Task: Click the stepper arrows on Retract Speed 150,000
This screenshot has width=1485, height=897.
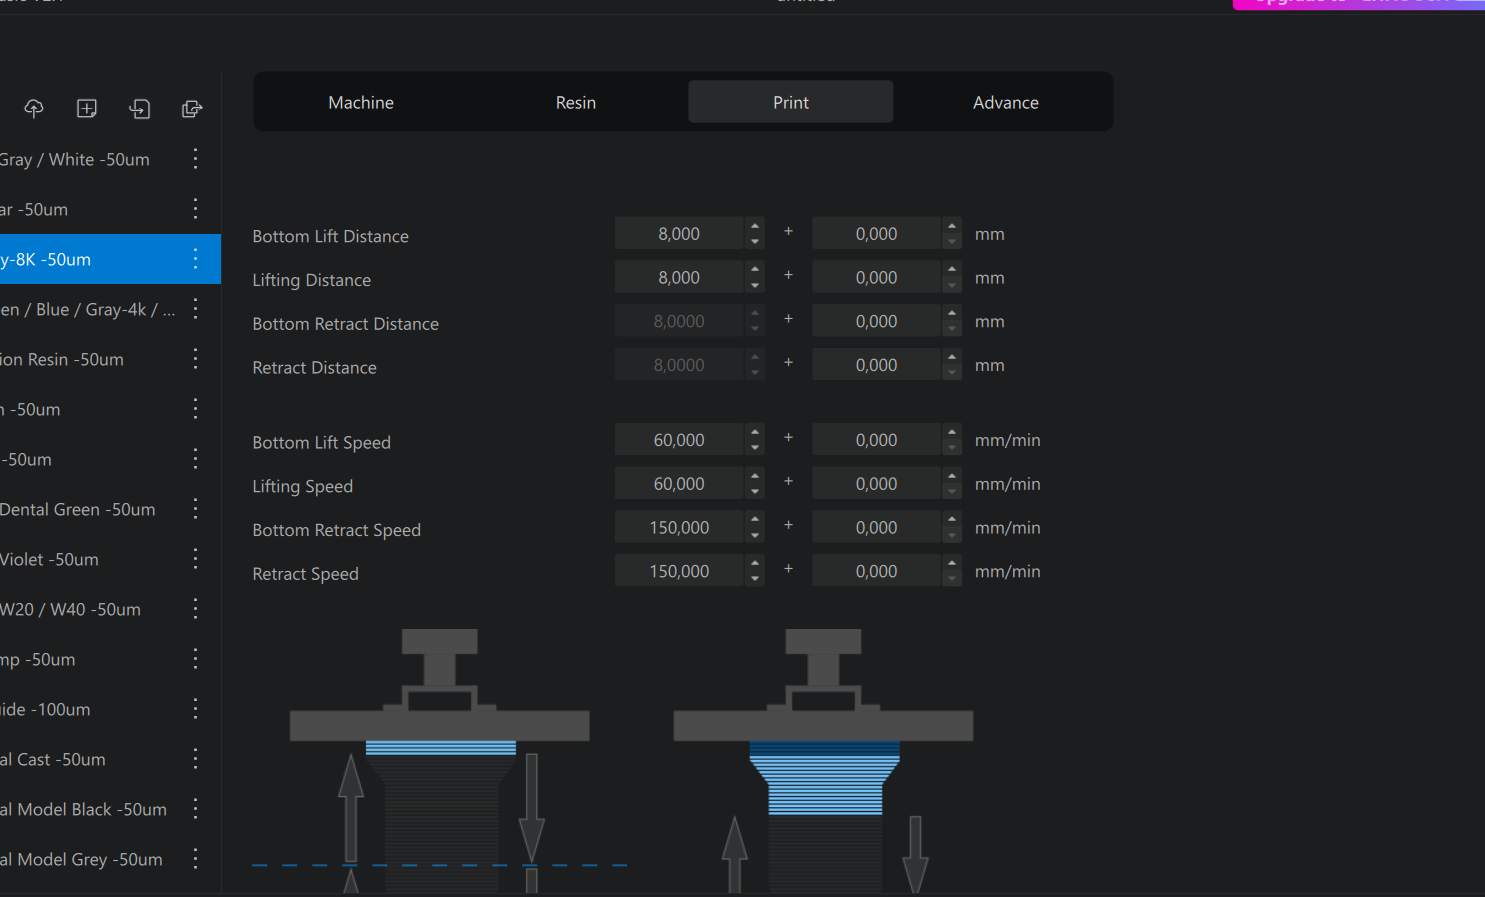Action: tap(755, 572)
